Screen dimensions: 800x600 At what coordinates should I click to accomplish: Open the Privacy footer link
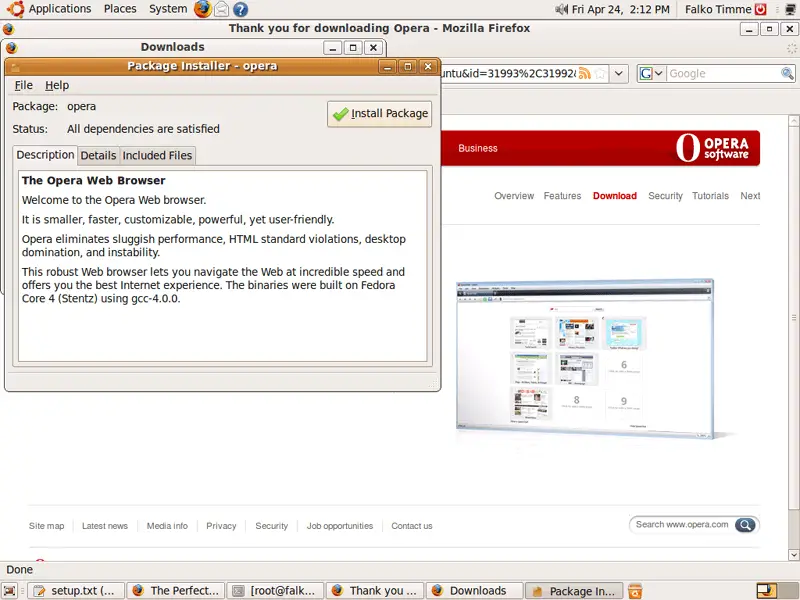pos(221,526)
